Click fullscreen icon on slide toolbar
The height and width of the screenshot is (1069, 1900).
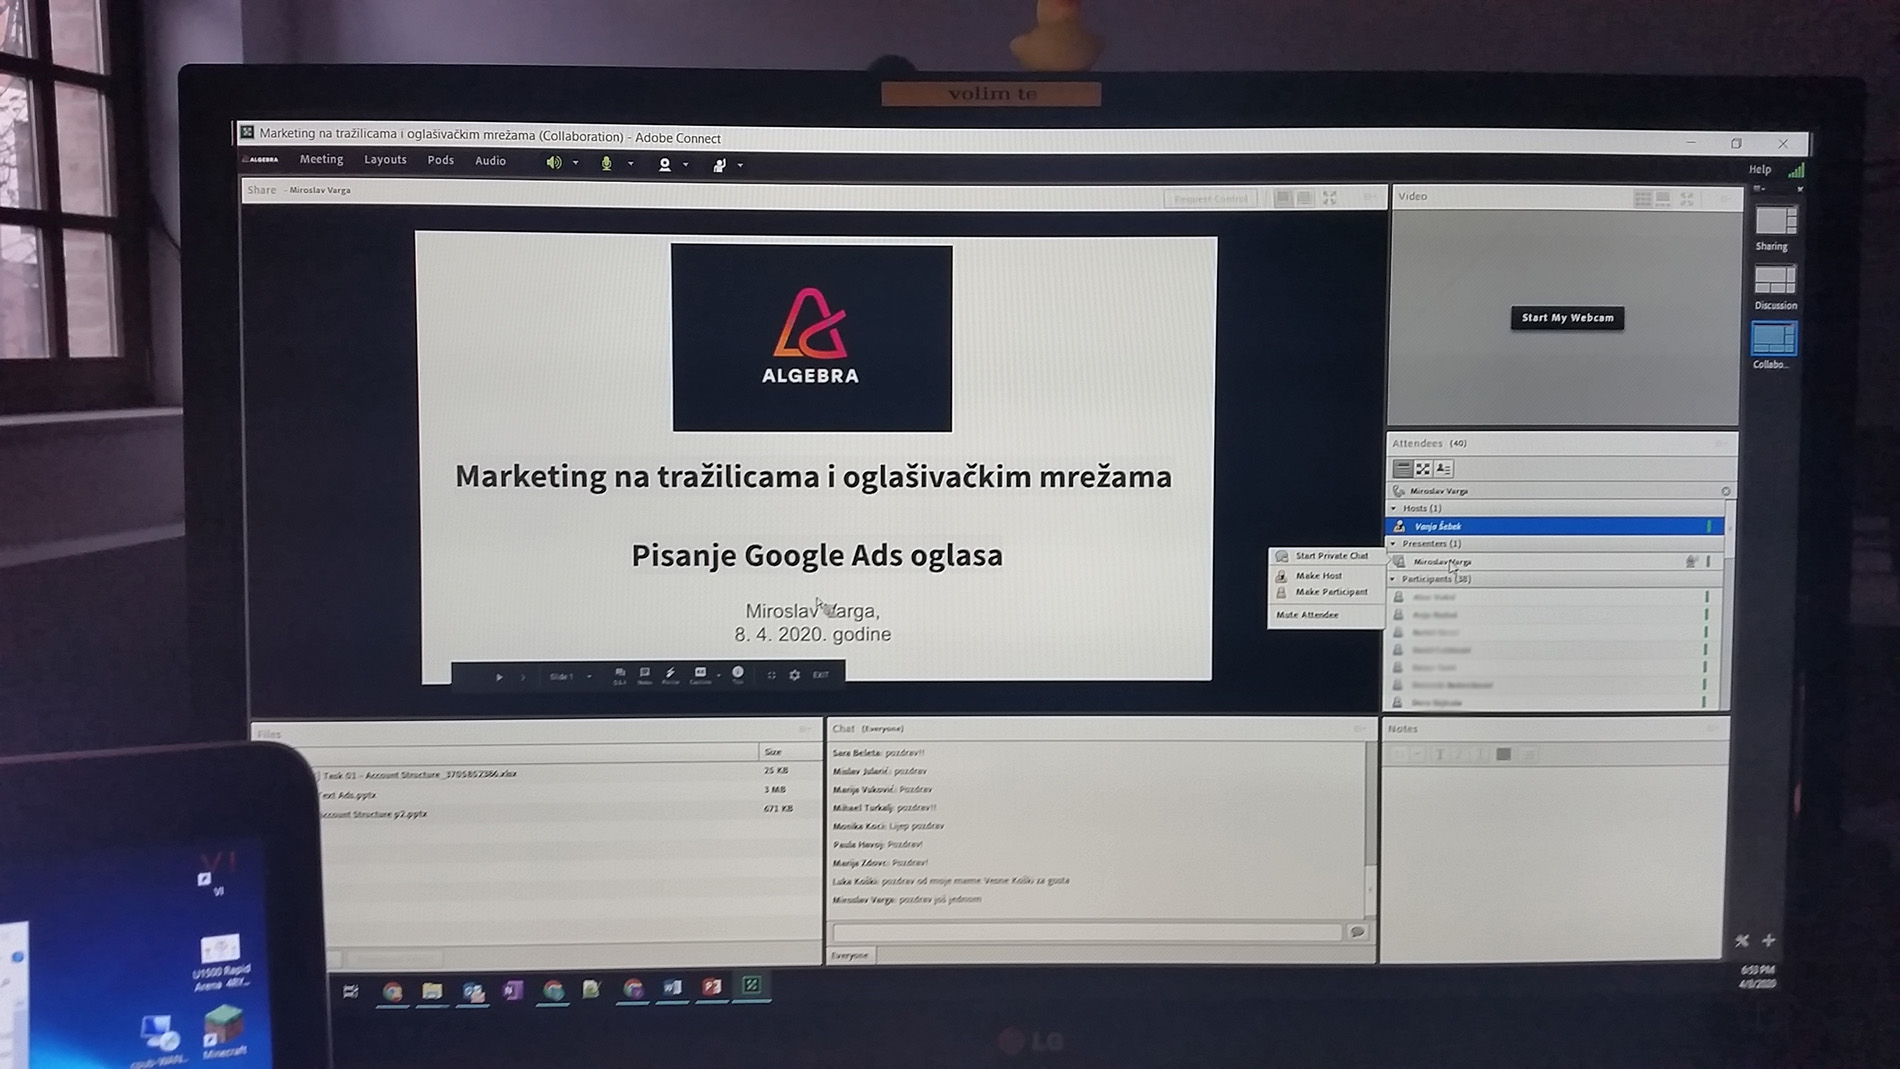point(771,675)
